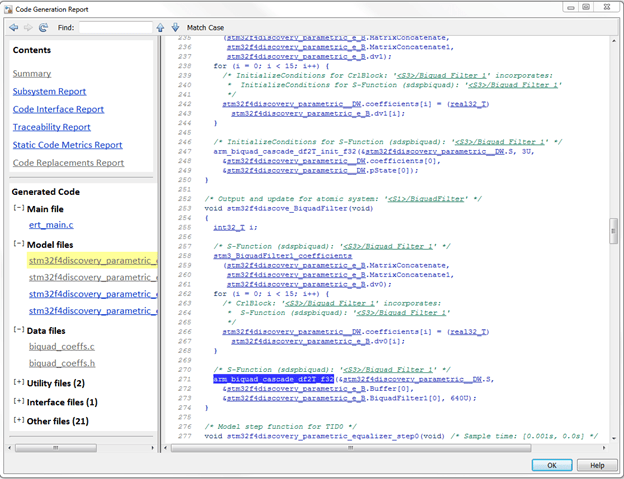Collapse the Model files section

[x=19, y=243]
